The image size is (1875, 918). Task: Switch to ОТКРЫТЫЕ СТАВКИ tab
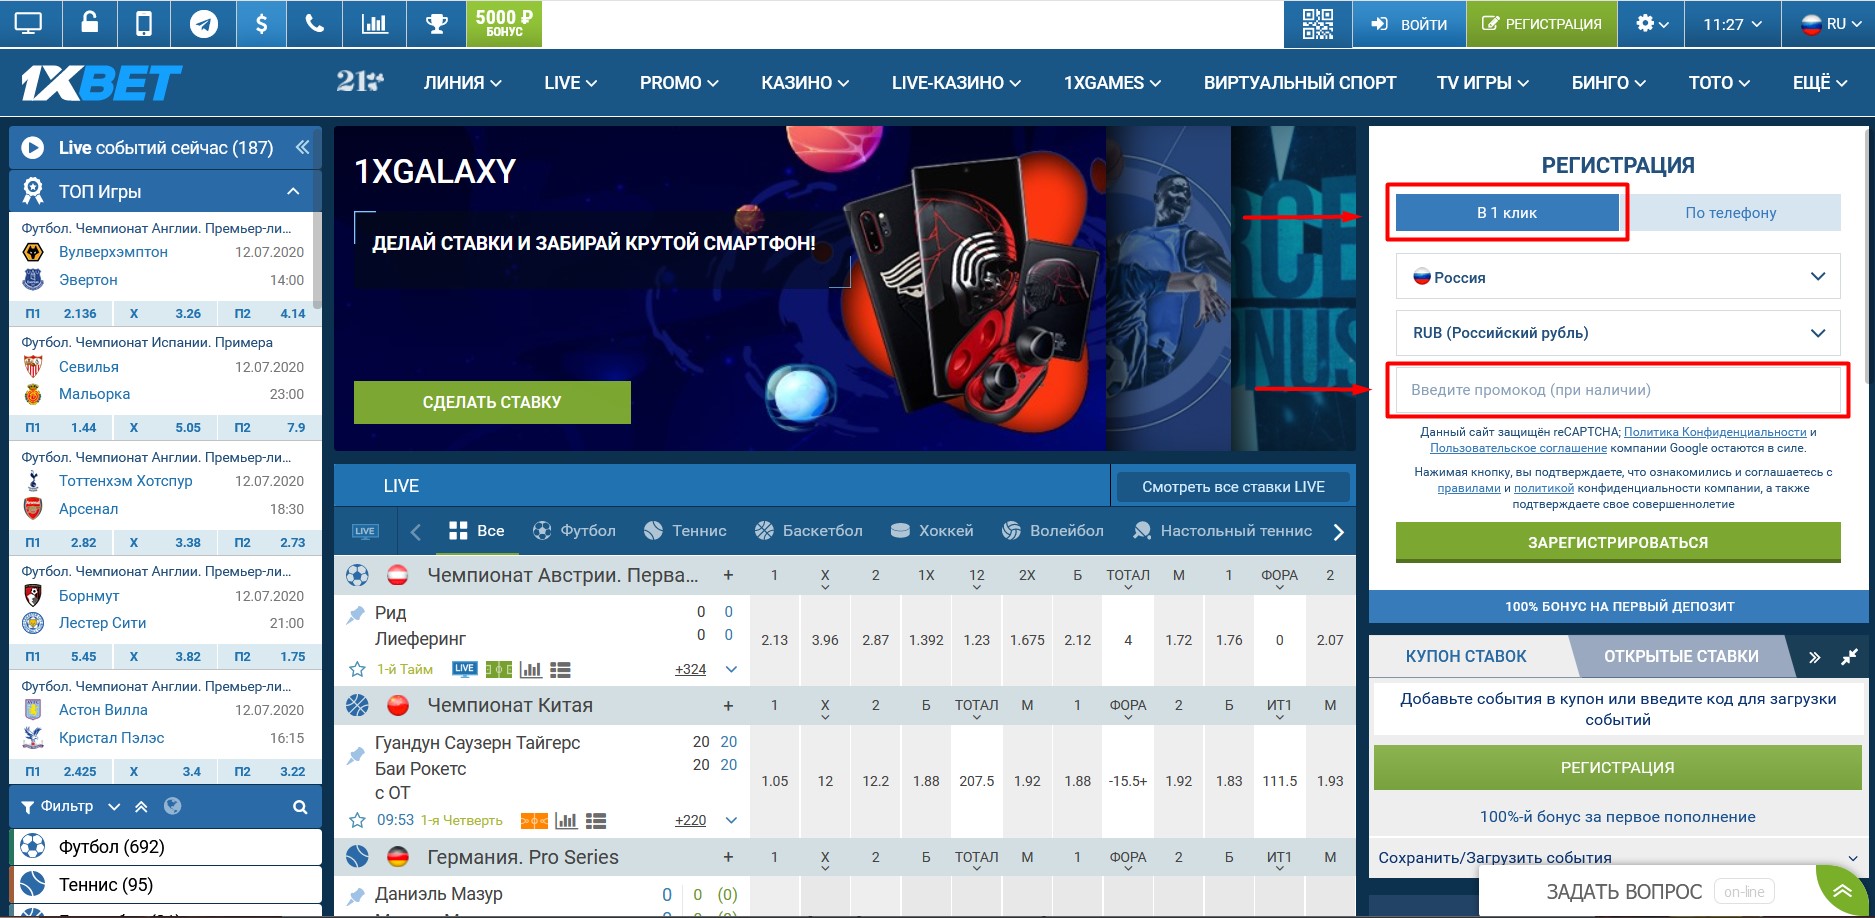[1681, 656]
